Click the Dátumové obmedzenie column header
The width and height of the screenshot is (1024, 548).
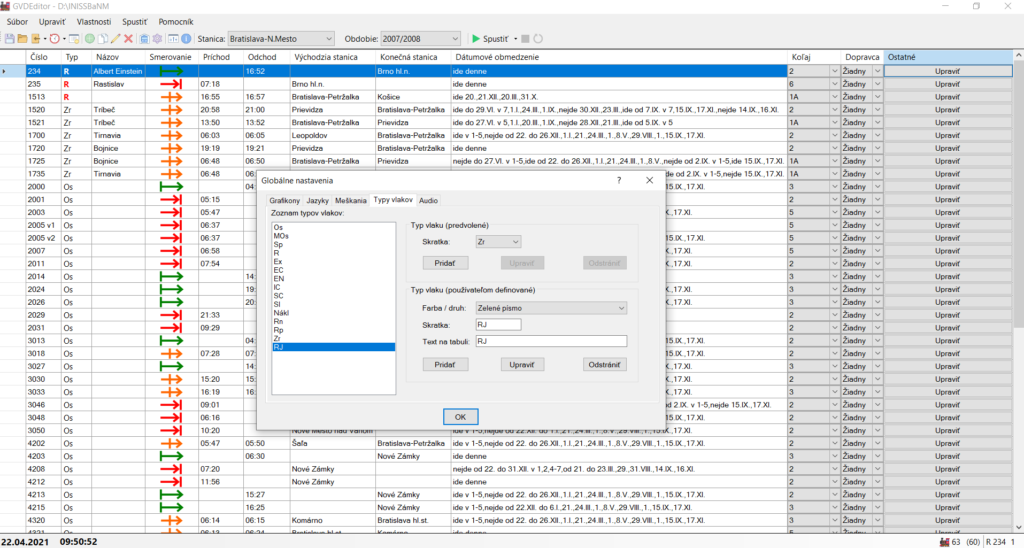(619, 57)
